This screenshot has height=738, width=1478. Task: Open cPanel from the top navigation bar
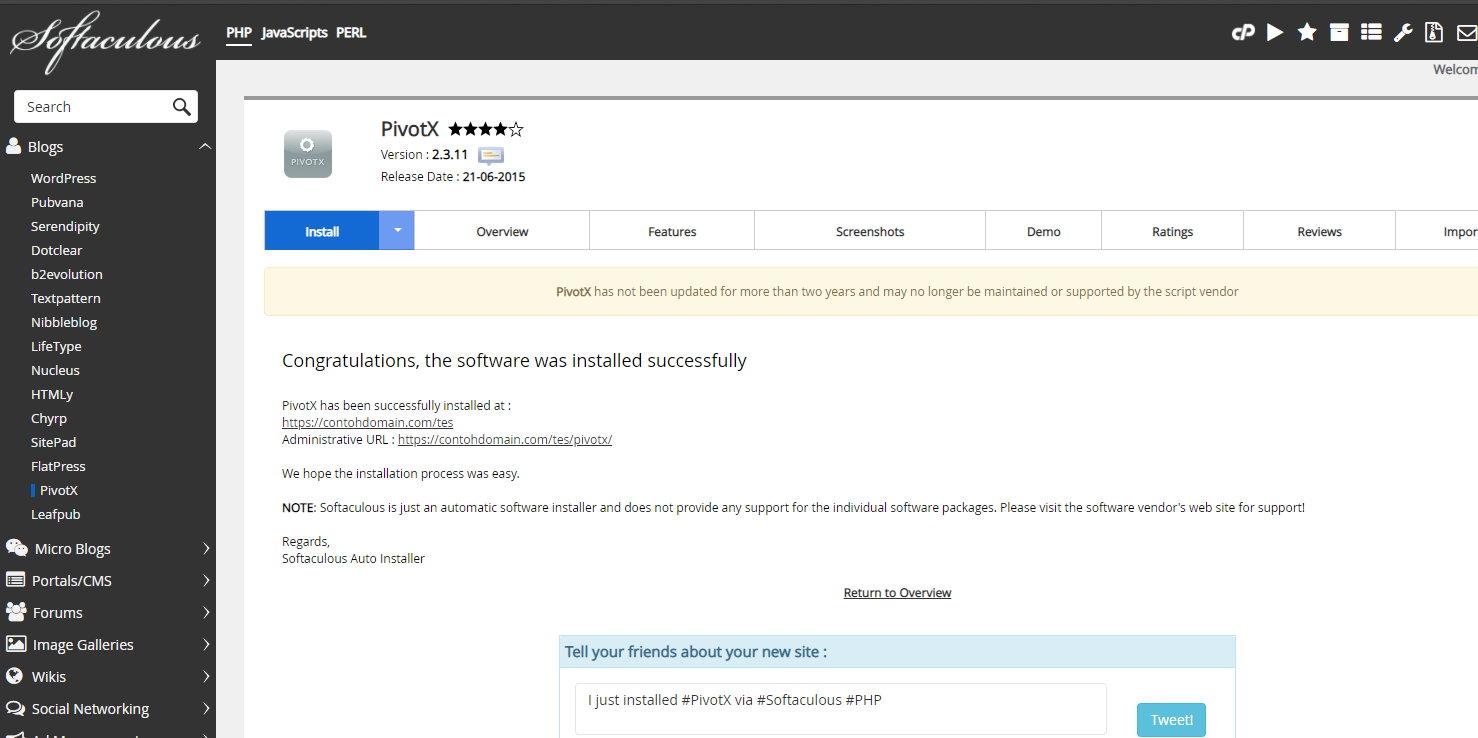click(x=1242, y=32)
